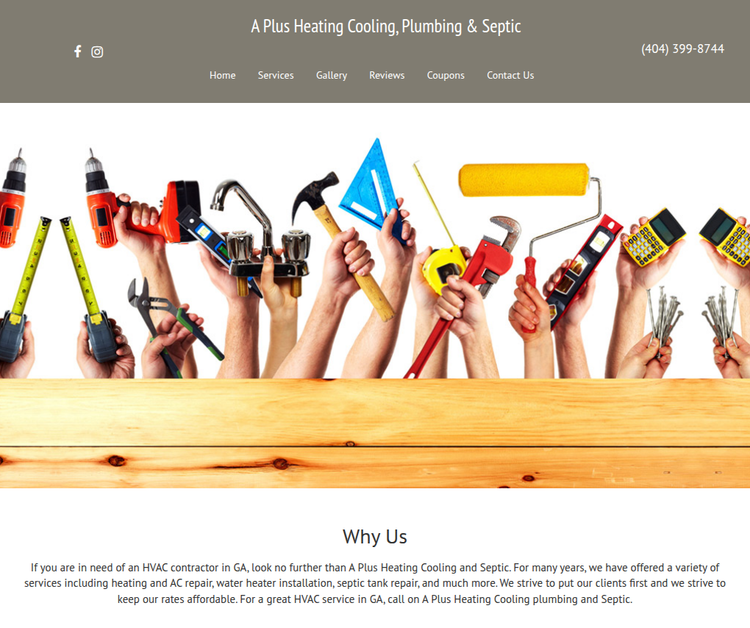Click the wooden plank in the banner
The image size is (750, 628).
point(375,433)
